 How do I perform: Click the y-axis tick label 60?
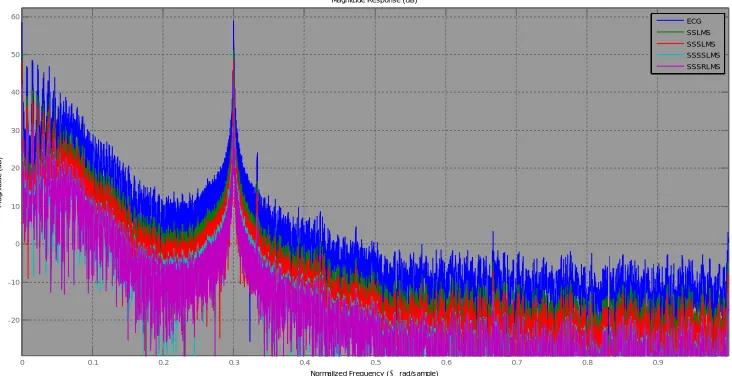14,17
